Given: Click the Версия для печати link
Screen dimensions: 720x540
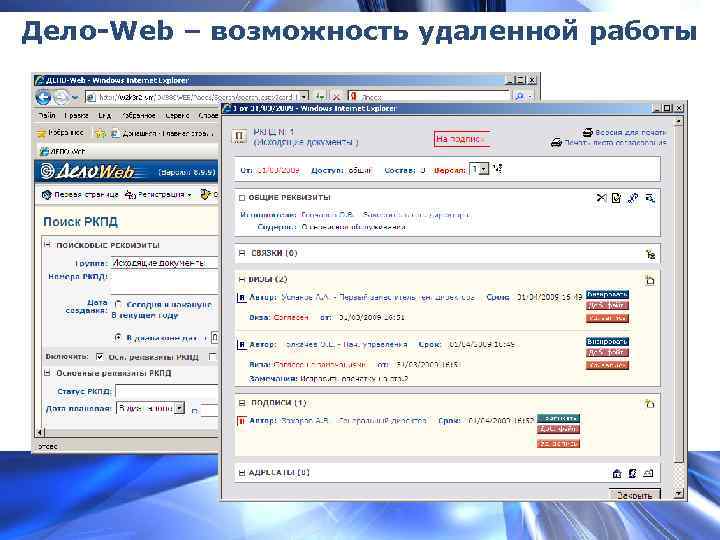Looking at the screenshot, I should click(630, 132).
